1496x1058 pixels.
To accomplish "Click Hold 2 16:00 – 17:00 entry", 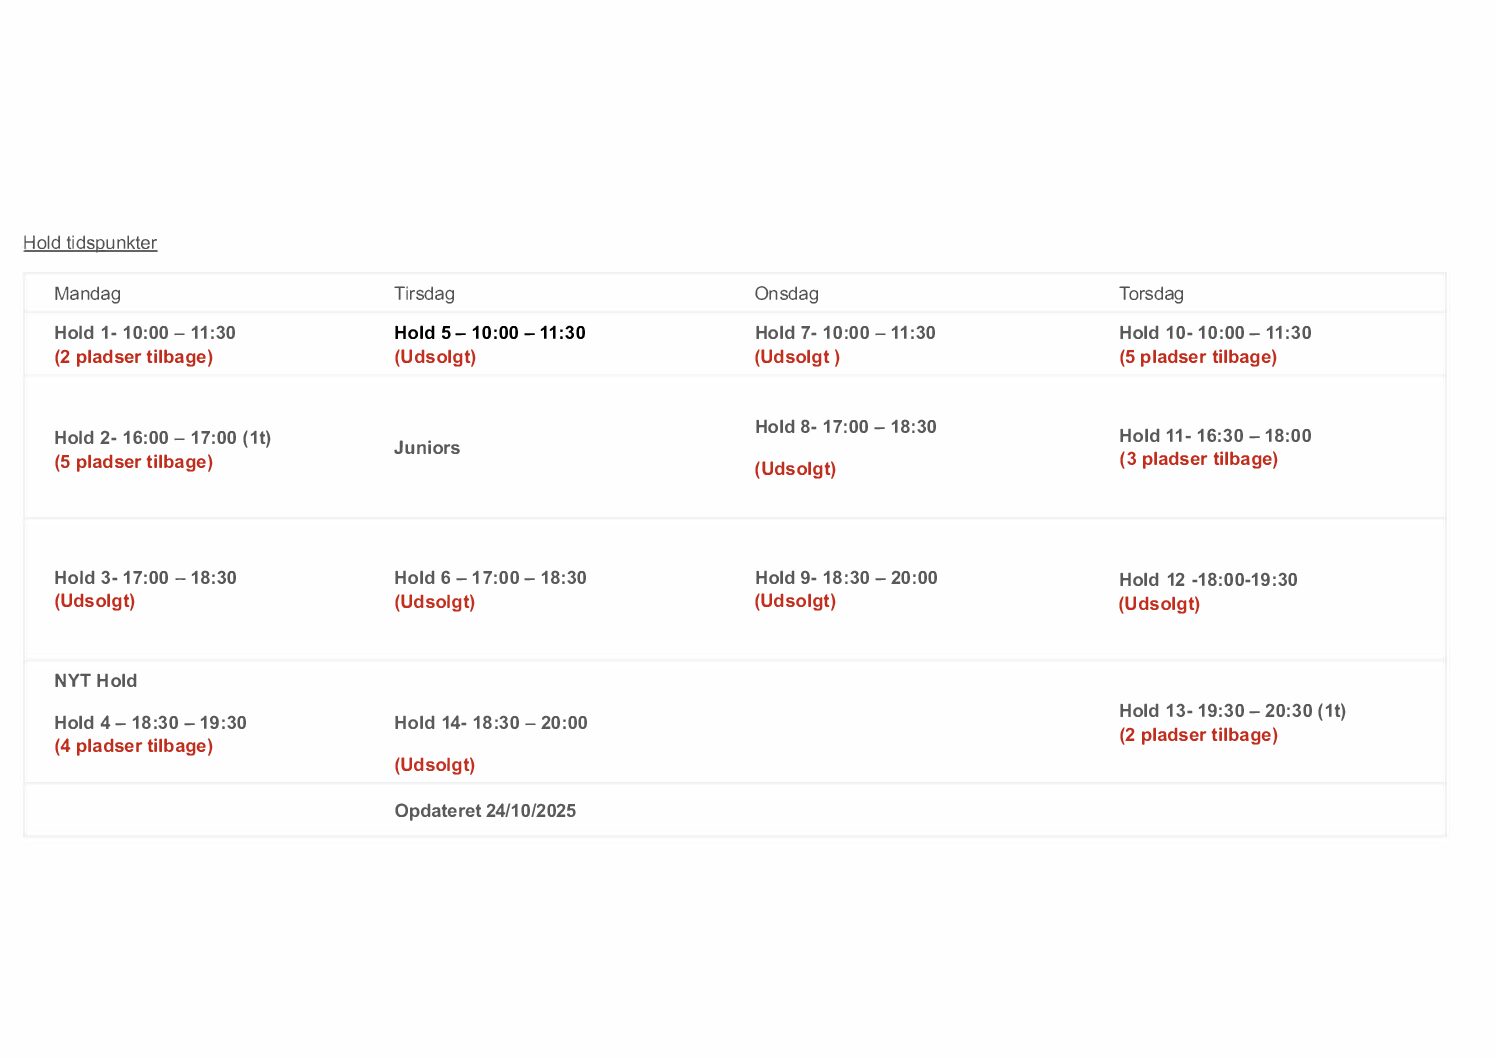I will [162, 438].
